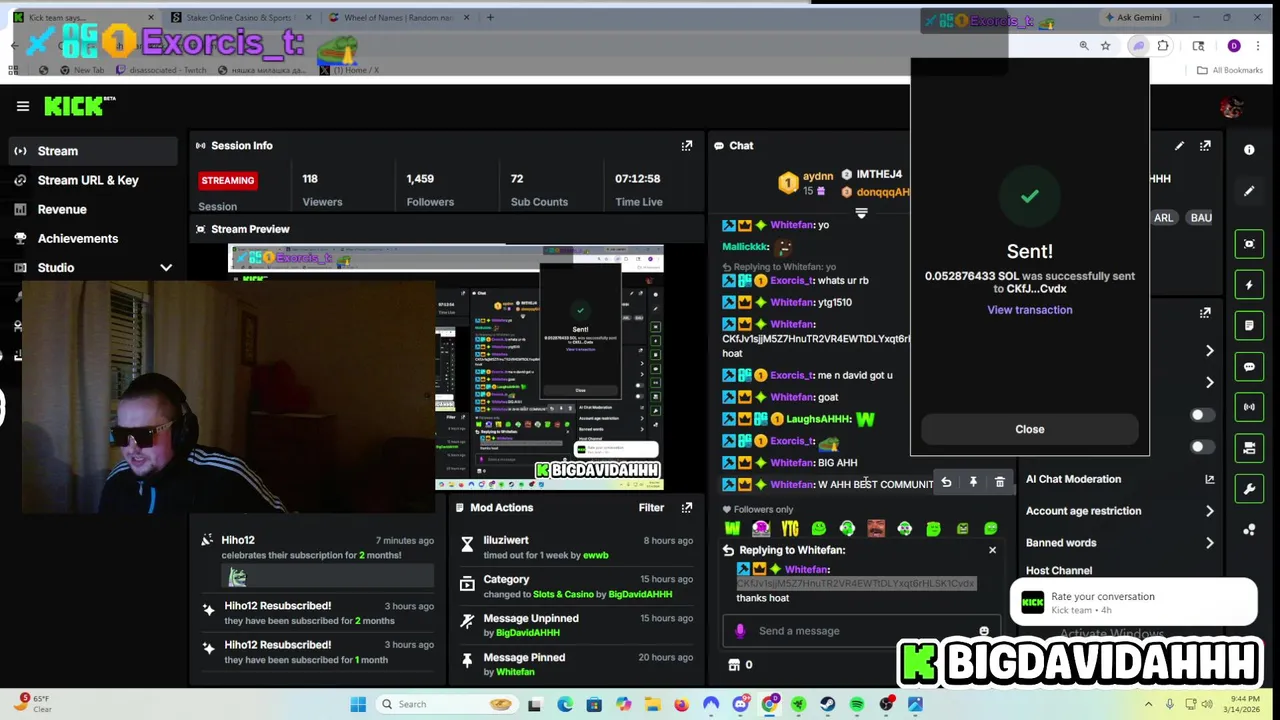Click the wrench tools icon in right sidebar
Viewport: 1280px width, 720px height.
point(1249,489)
